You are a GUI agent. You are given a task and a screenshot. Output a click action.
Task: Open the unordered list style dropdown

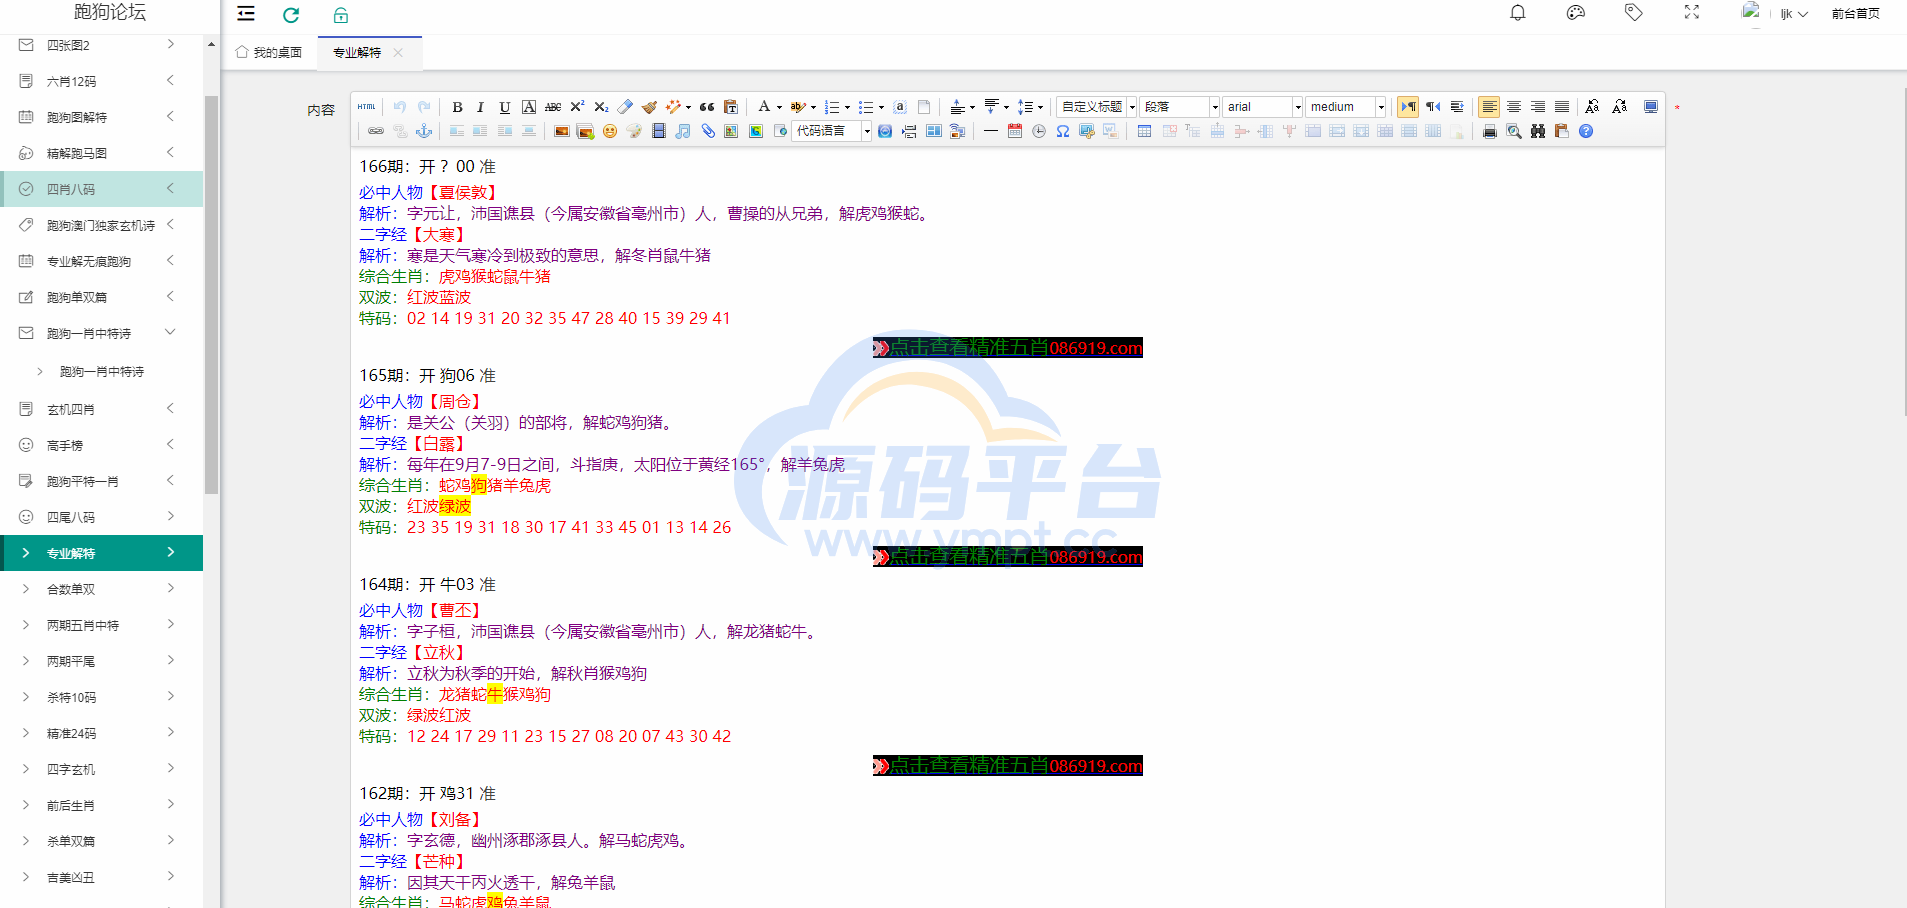(881, 108)
